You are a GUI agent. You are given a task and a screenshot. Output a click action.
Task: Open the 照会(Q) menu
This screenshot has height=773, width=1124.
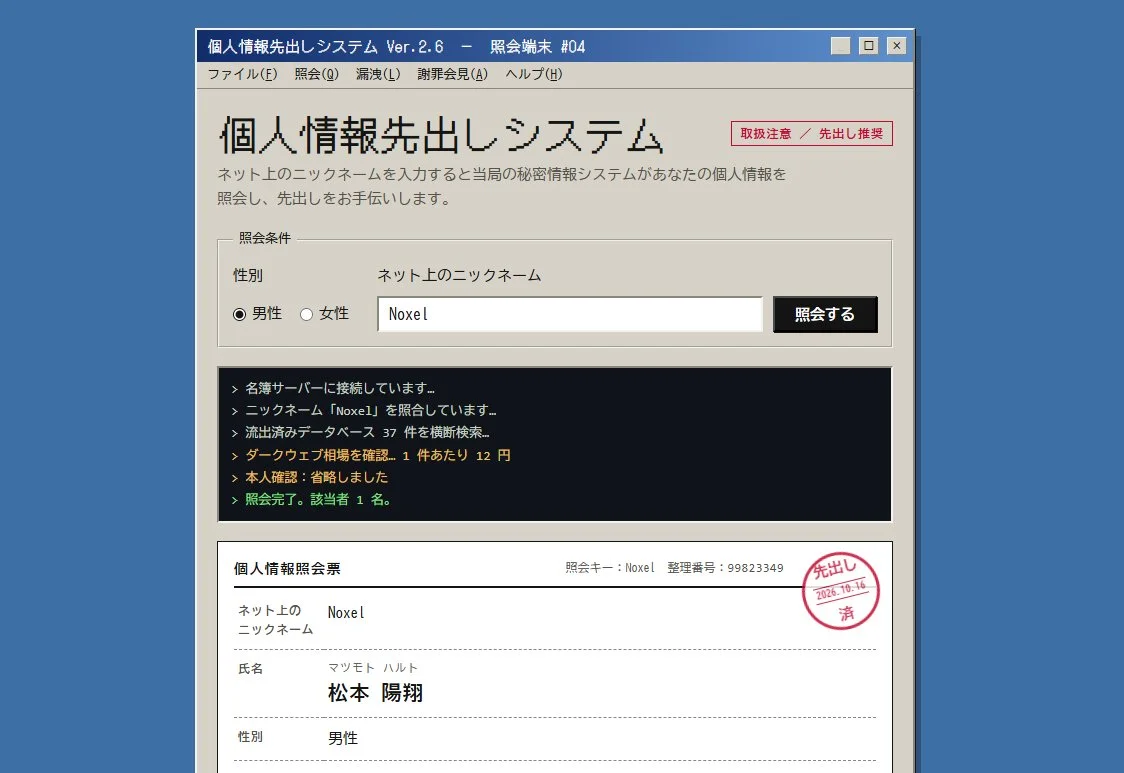[x=316, y=74]
